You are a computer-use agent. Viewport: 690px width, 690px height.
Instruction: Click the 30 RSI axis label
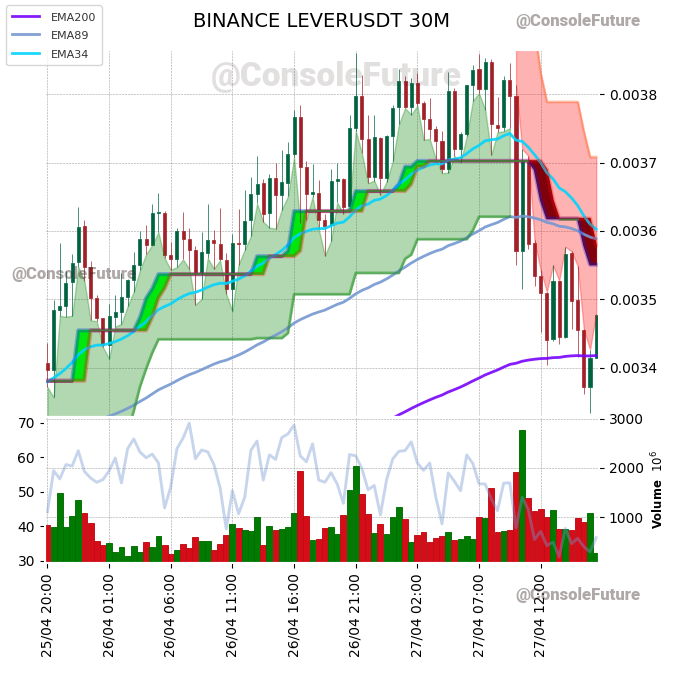26,561
